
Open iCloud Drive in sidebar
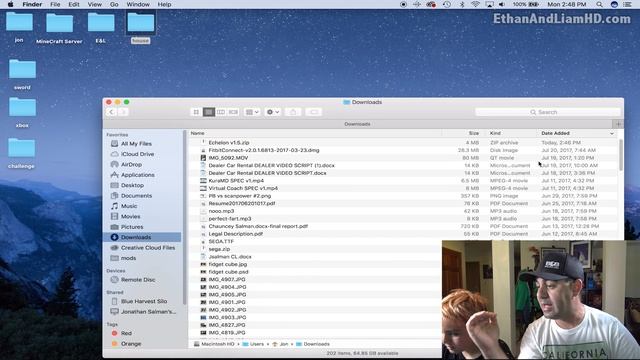click(x=137, y=154)
